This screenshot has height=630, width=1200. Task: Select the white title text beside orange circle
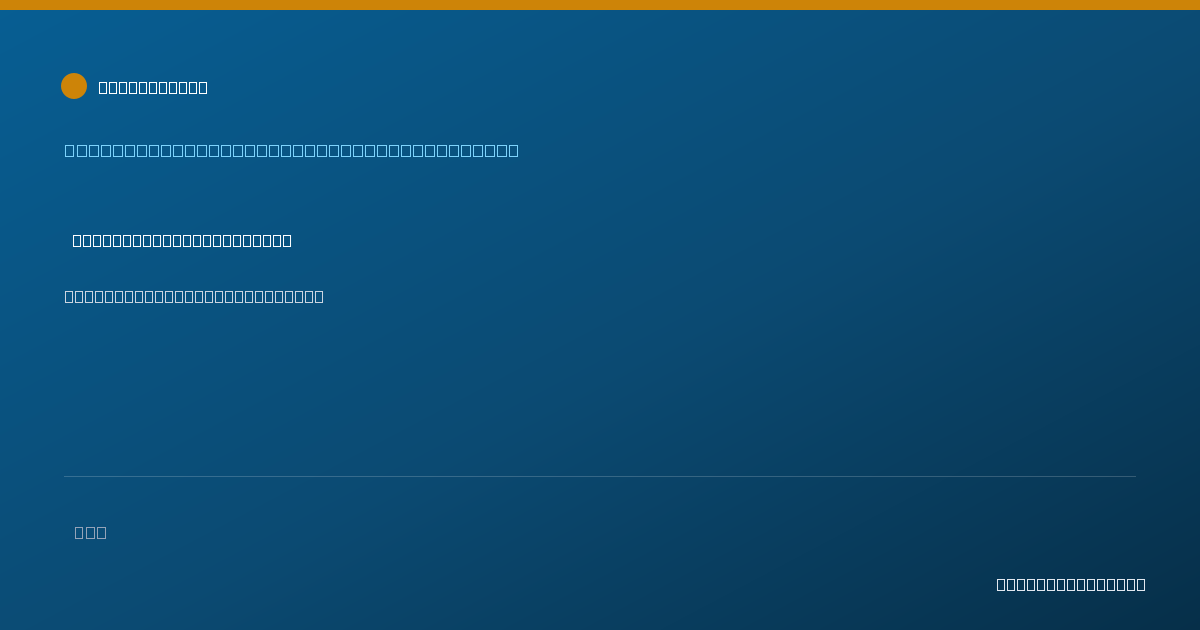(x=153, y=87)
